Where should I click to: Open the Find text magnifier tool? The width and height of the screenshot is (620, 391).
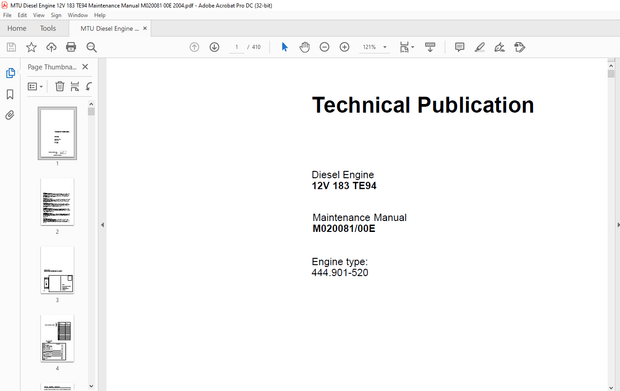(x=91, y=47)
